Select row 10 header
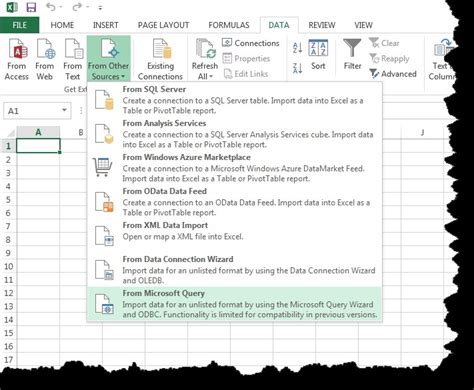This screenshot has height=390, width=474. 8,266
